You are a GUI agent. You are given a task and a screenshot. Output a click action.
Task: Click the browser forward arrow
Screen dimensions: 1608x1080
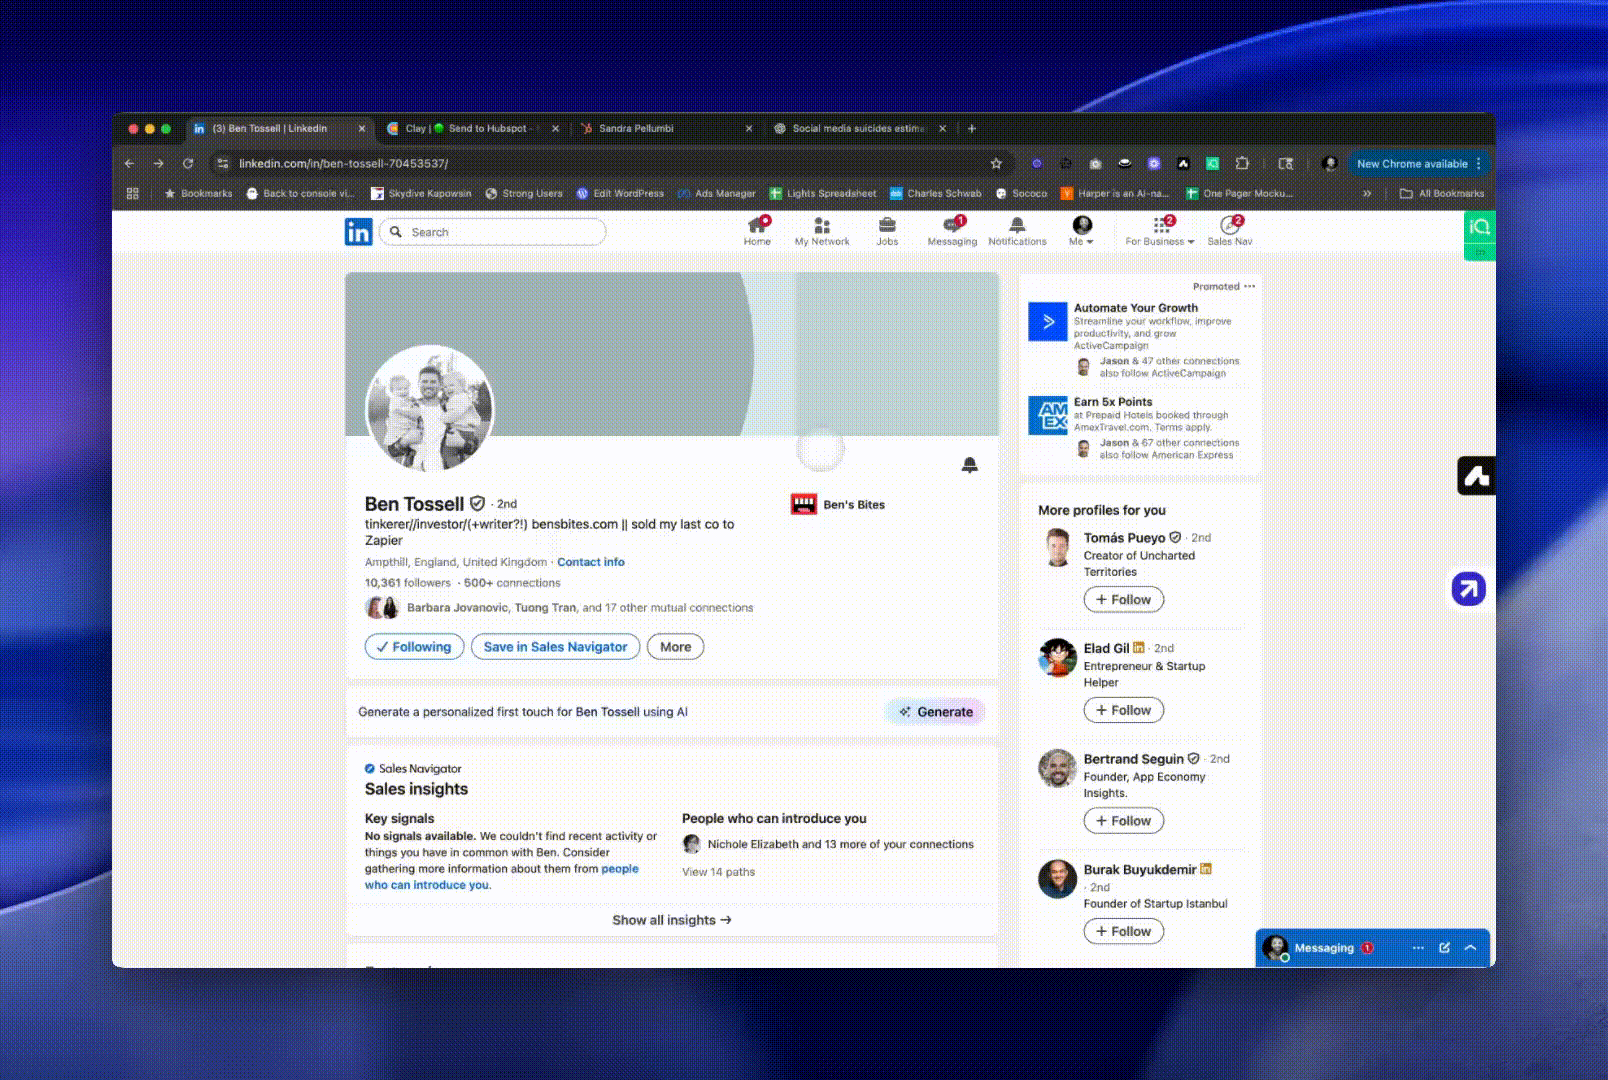coord(158,163)
